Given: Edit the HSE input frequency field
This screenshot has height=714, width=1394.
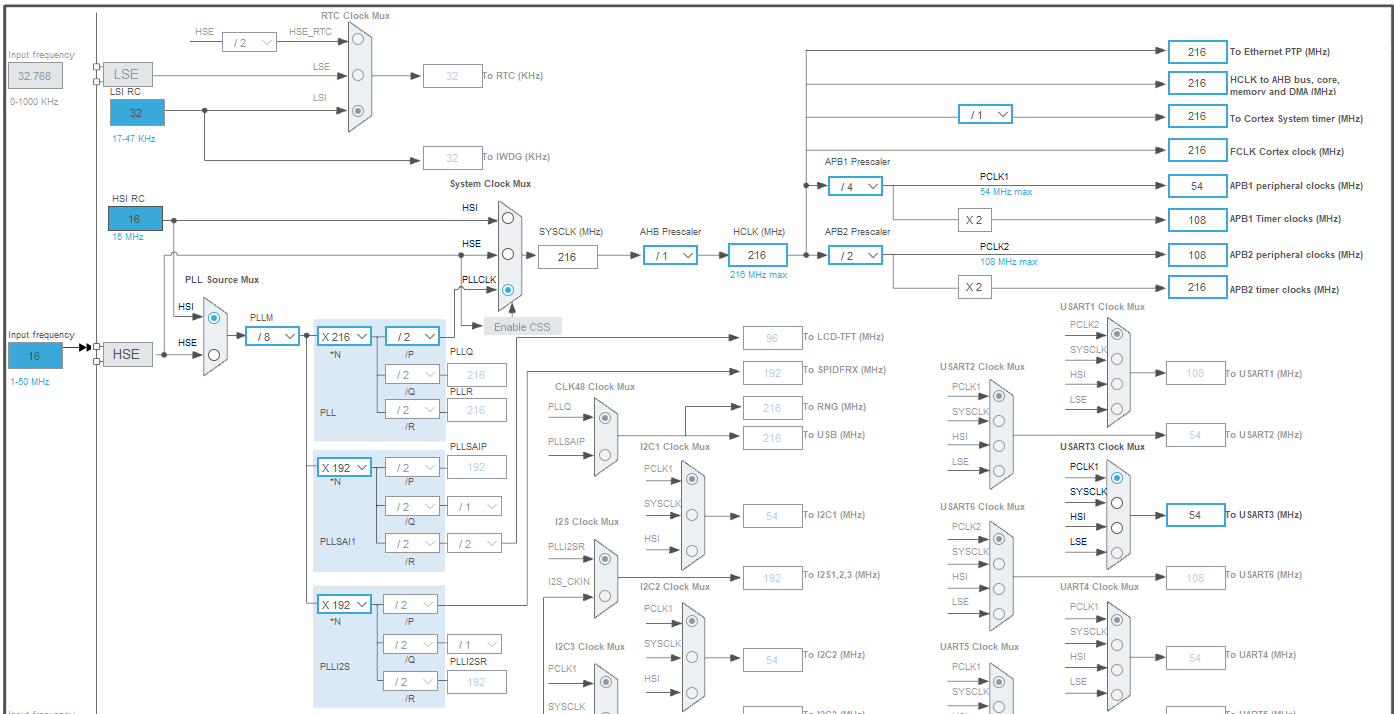Looking at the screenshot, I should pos(35,355).
